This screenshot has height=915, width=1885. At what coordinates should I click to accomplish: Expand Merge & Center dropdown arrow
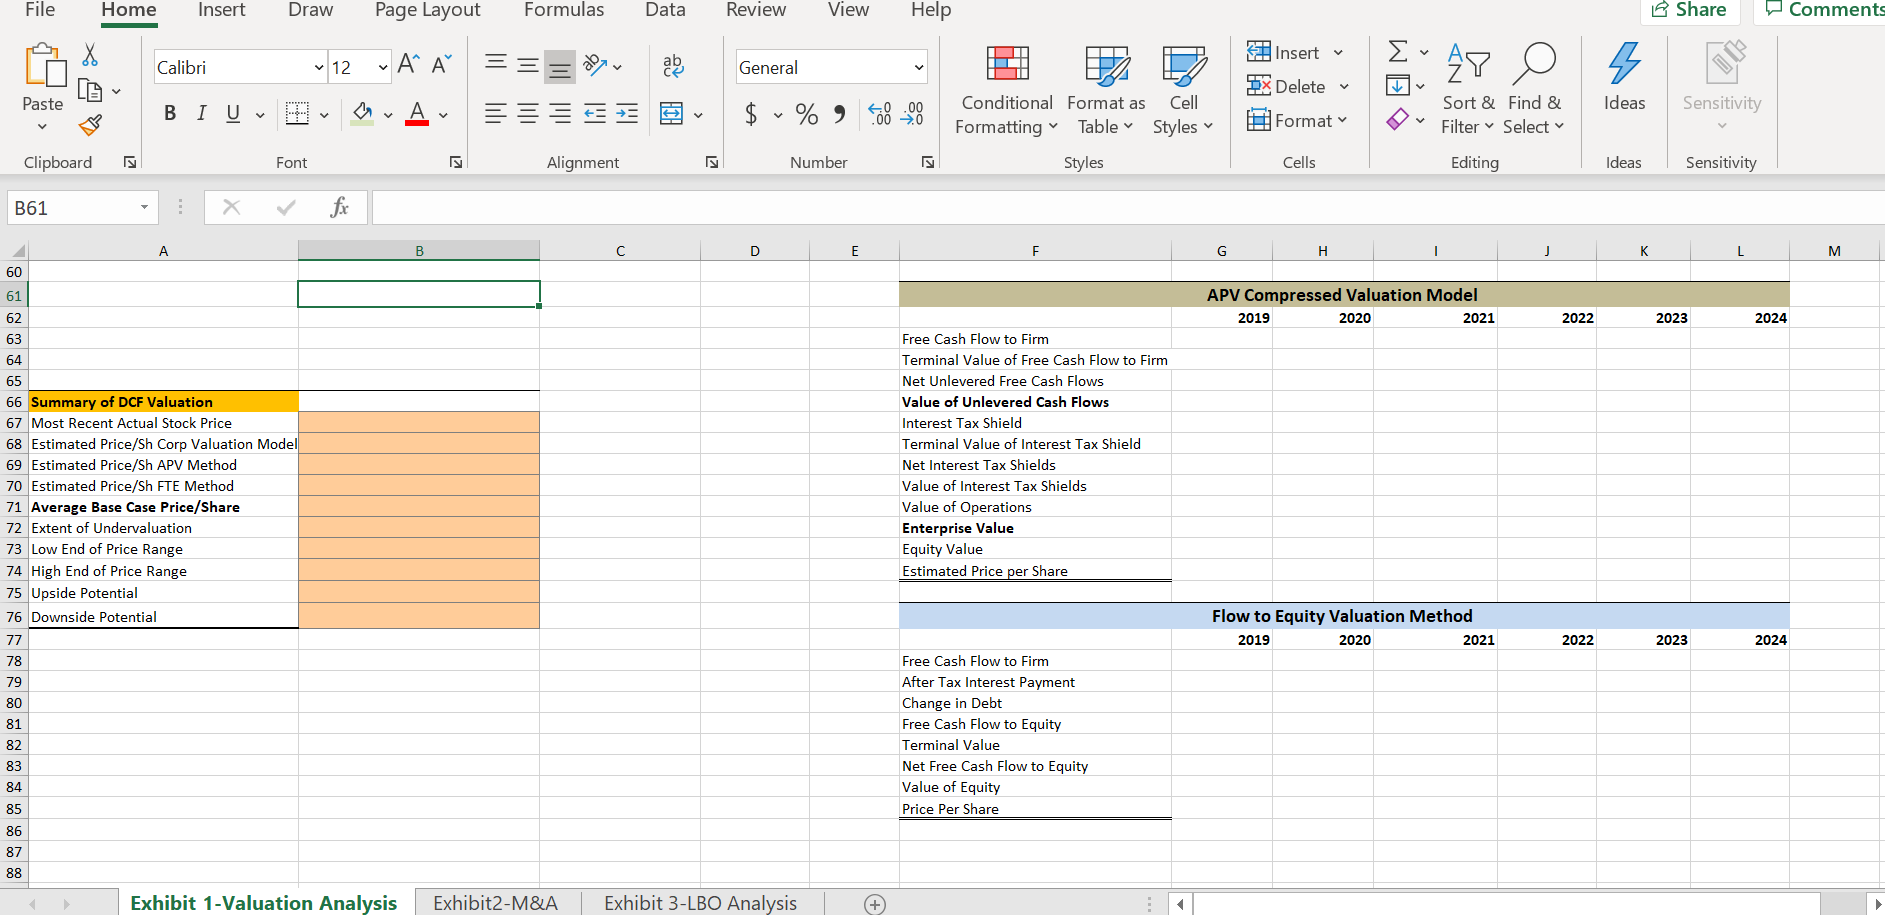[x=698, y=114]
